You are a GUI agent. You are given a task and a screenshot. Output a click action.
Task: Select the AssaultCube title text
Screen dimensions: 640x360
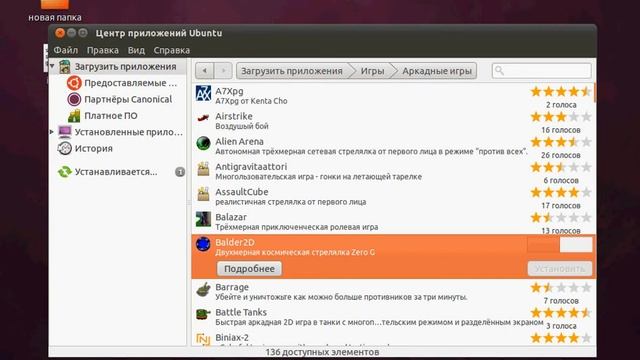[x=242, y=192]
